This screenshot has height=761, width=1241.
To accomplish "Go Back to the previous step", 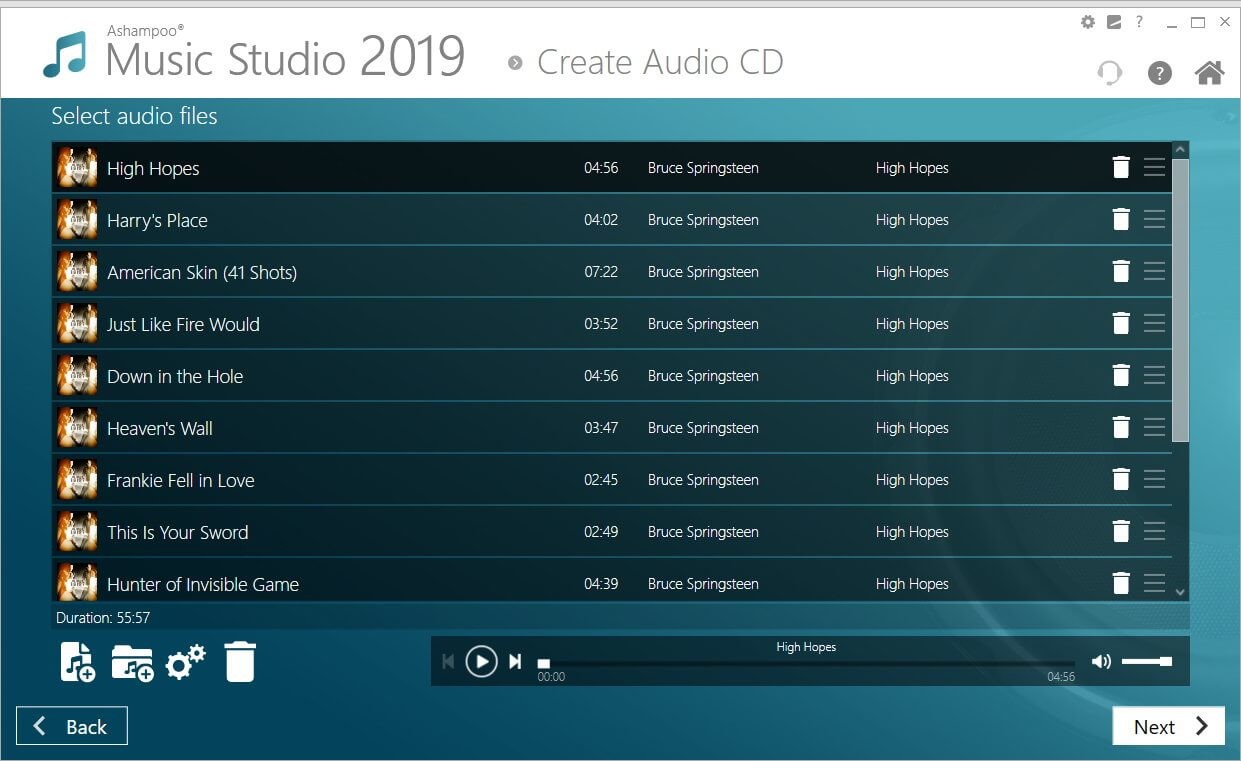I will pos(71,725).
